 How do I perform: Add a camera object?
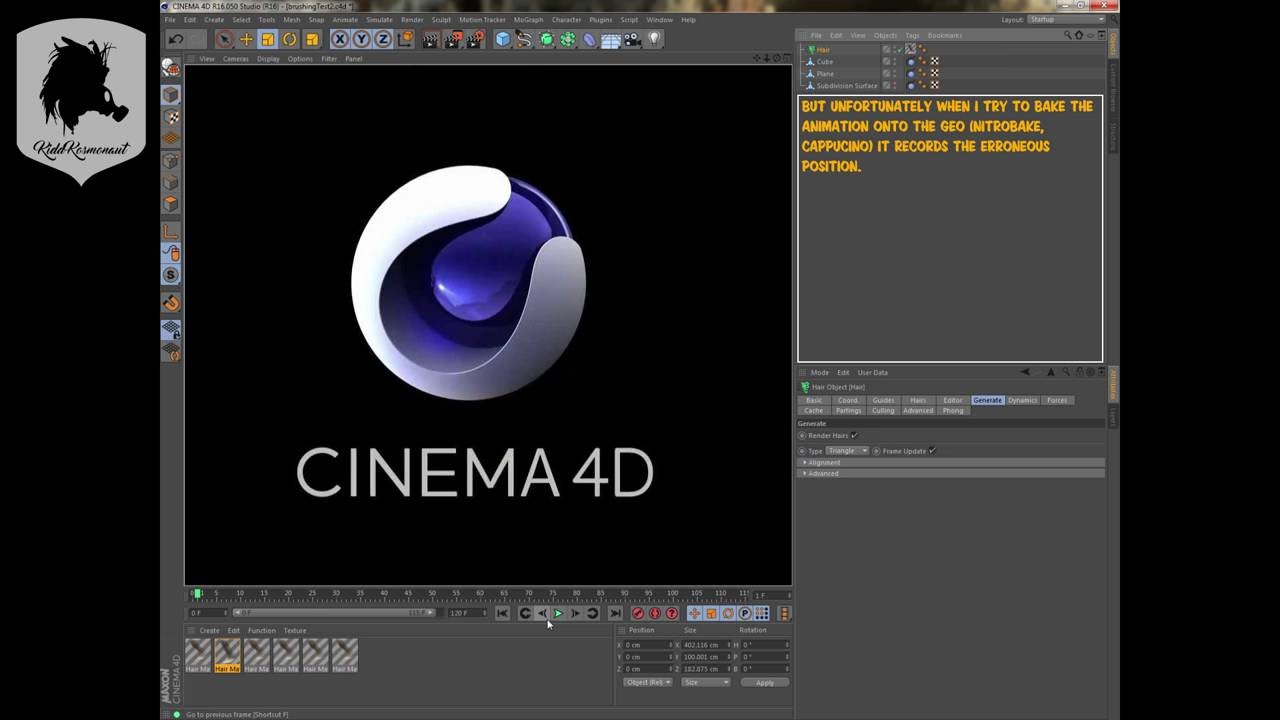(633, 39)
